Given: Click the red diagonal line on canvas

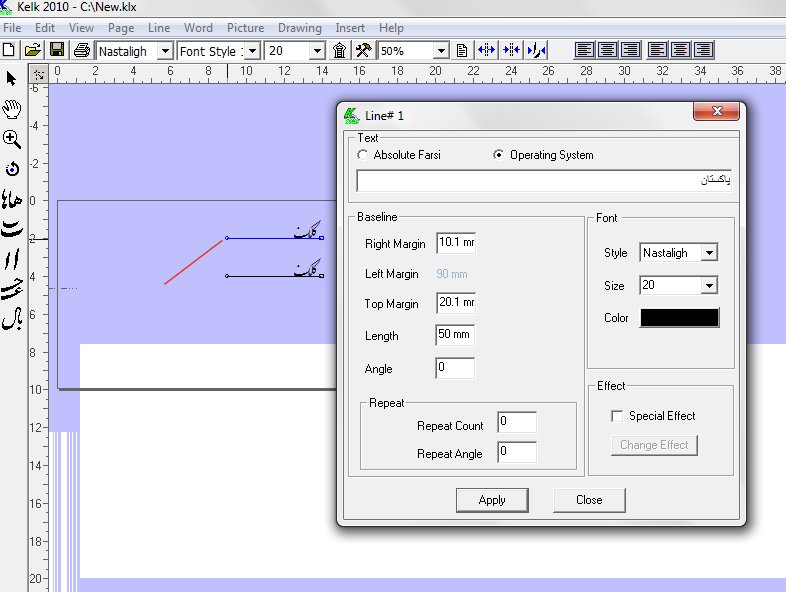Looking at the screenshot, I should click(193, 262).
